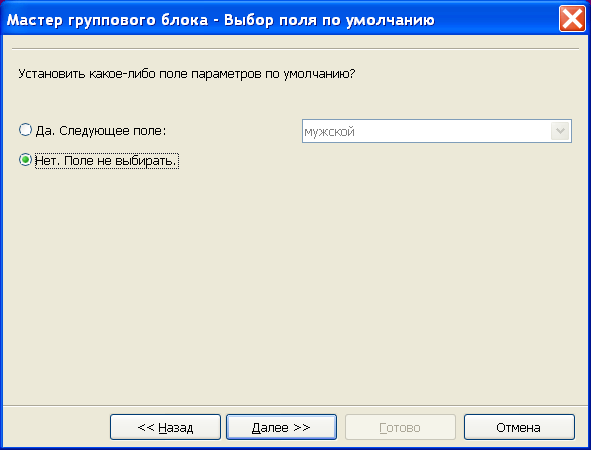Open the "мужской" field combo box
Screen dimensions: 591x450
click(x=437, y=131)
